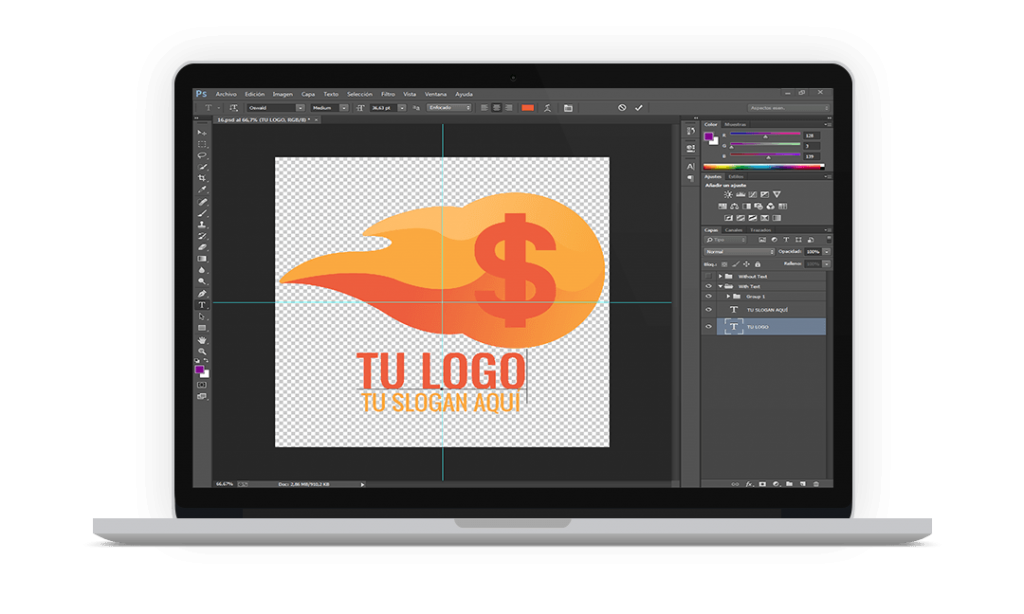The image size is (1024, 614).
Task: Open the orange text color swatch
Action: (x=529, y=107)
